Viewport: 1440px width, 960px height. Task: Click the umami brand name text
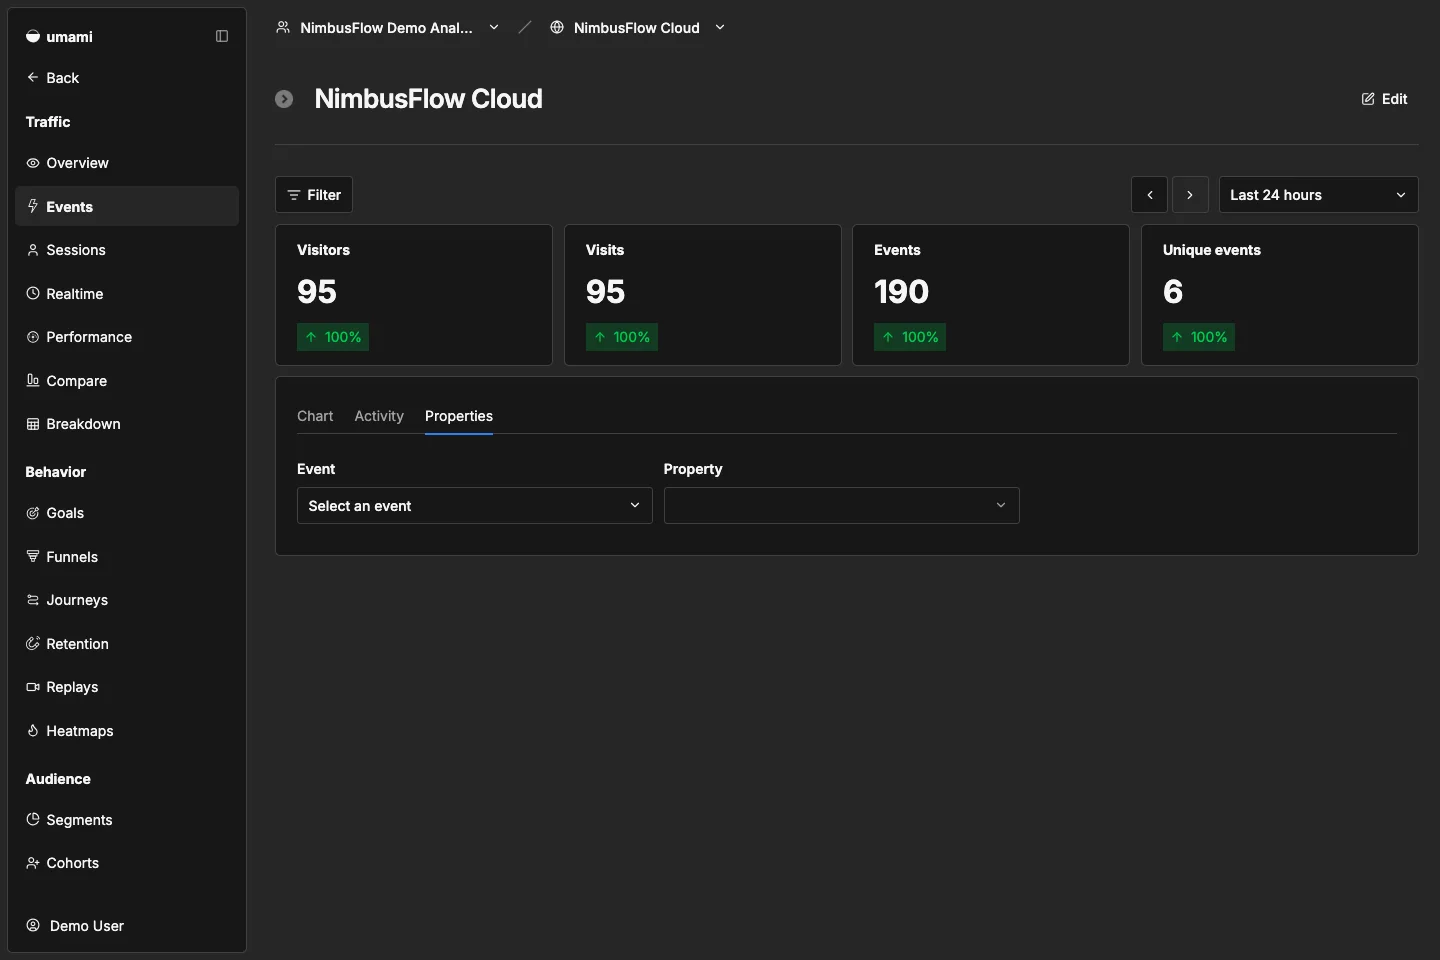[x=69, y=36]
